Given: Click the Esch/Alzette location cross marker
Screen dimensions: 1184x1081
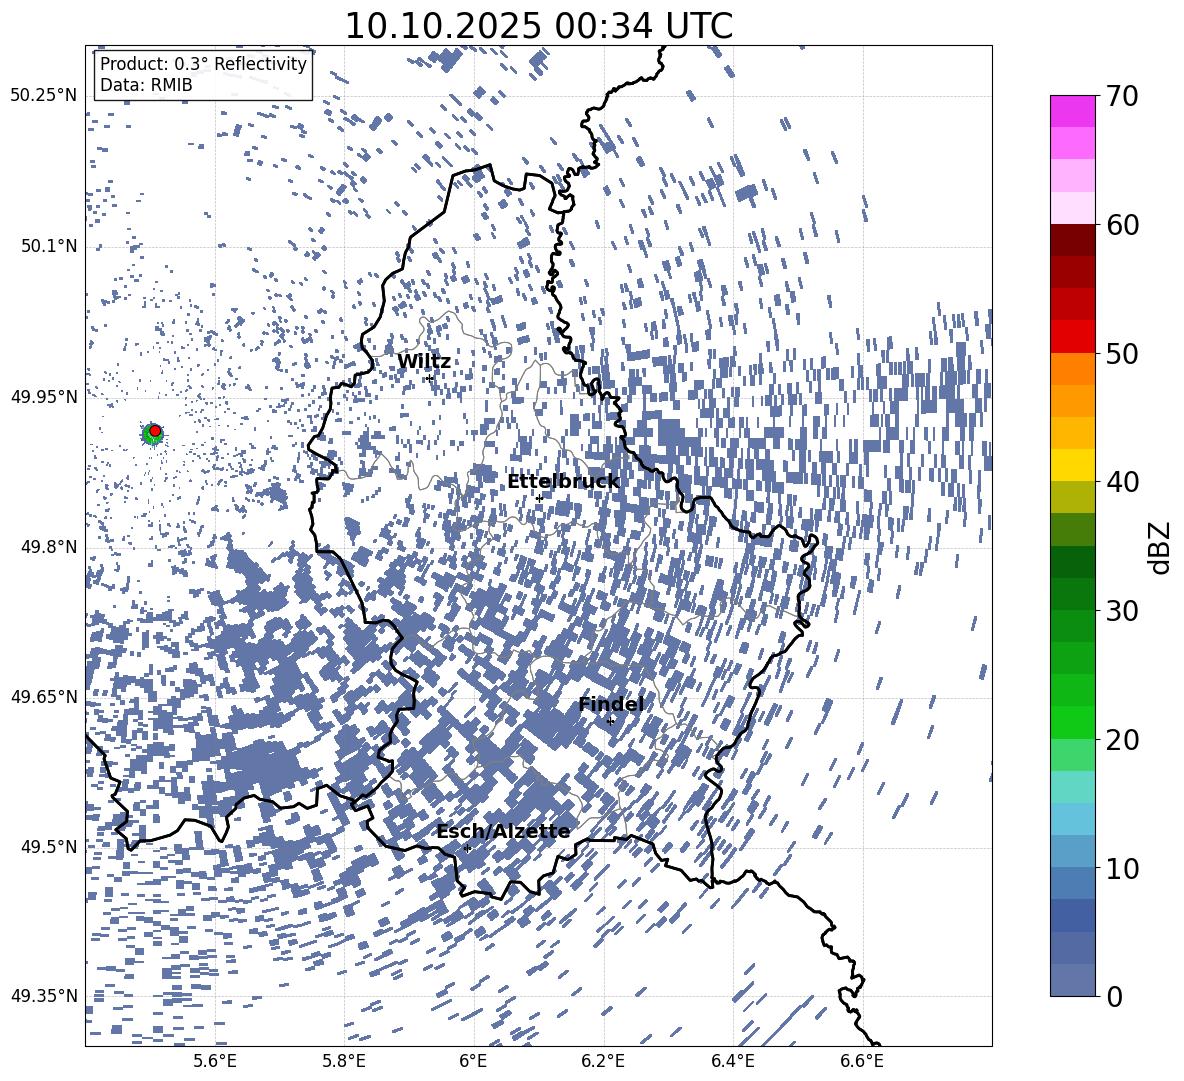Looking at the screenshot, I should (x=467, y=848).
